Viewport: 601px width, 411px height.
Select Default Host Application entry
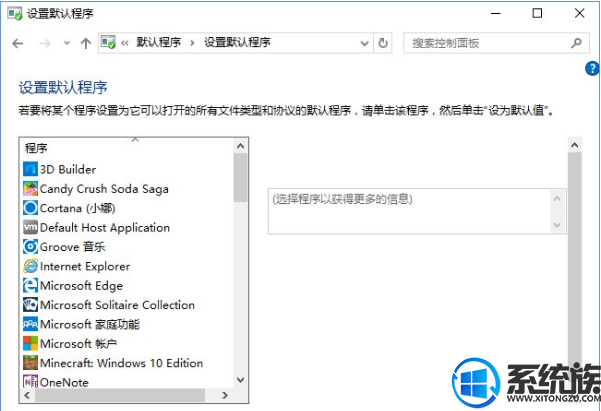tap(105, 227)
